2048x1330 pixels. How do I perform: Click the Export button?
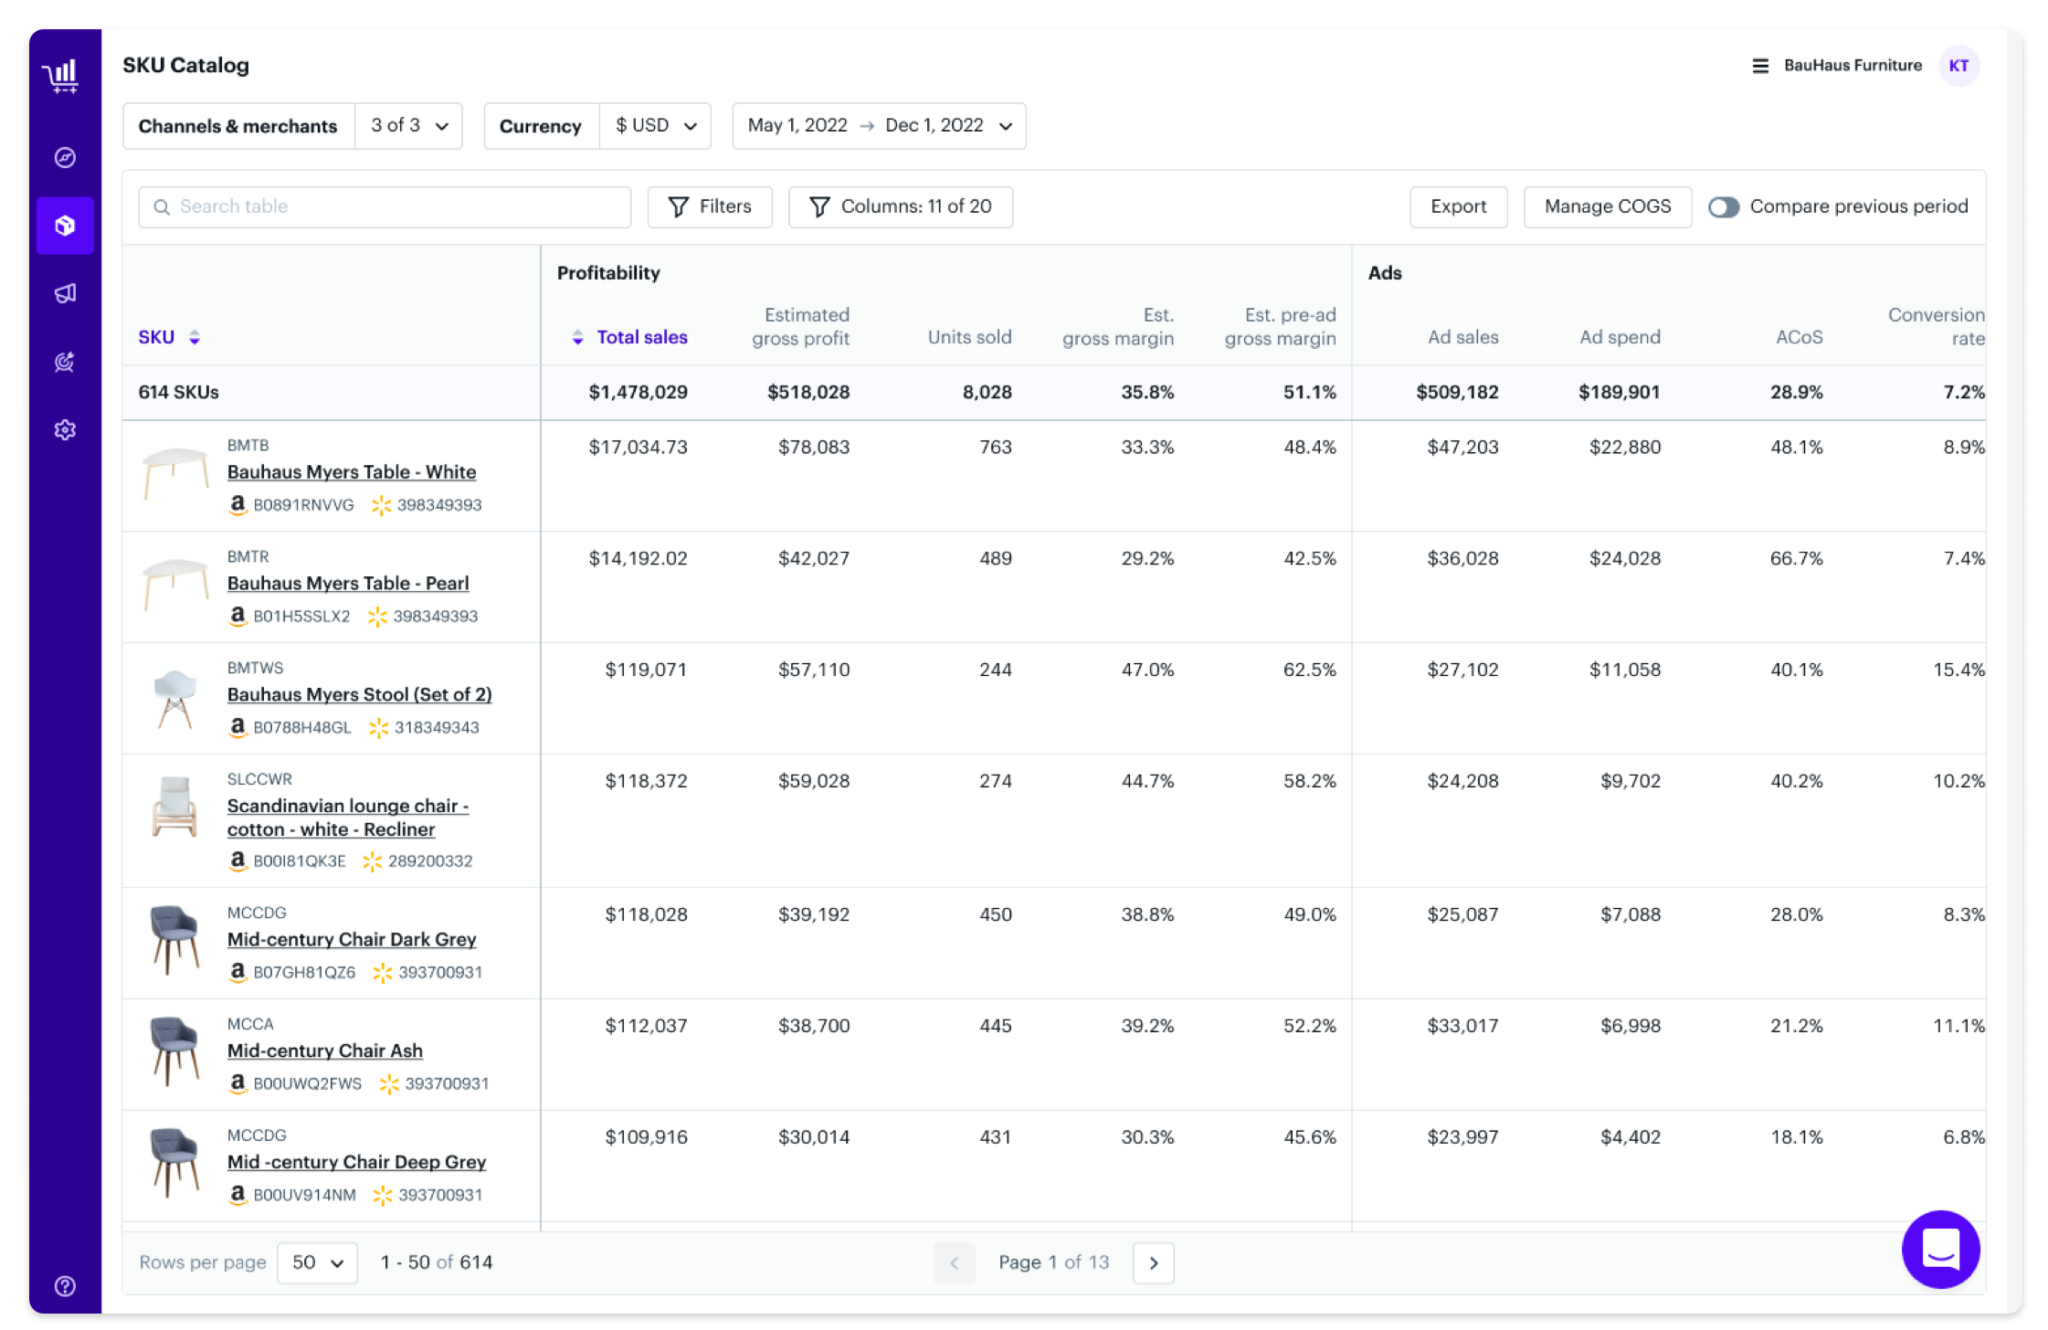[x=1458, y=207]
